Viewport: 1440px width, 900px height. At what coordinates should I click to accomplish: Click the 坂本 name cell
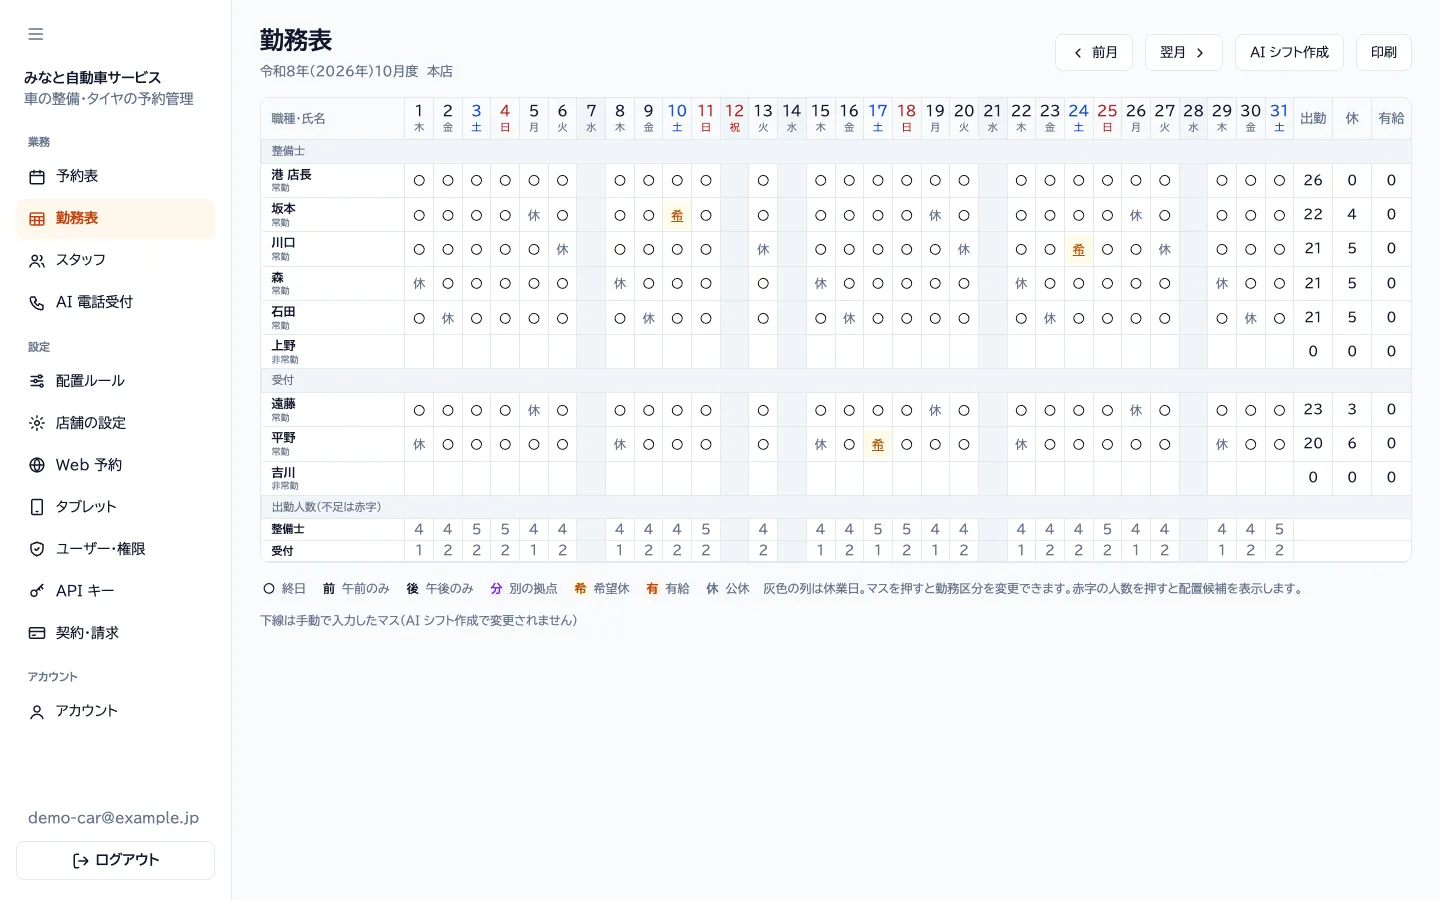pos(333,215)
